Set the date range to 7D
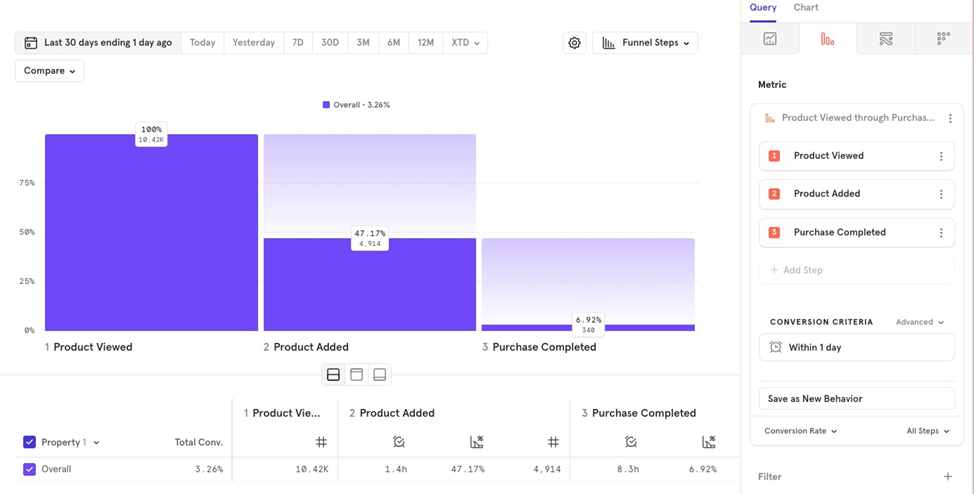The width and height of the screenshot is (974, 494). tap(298, 43)
